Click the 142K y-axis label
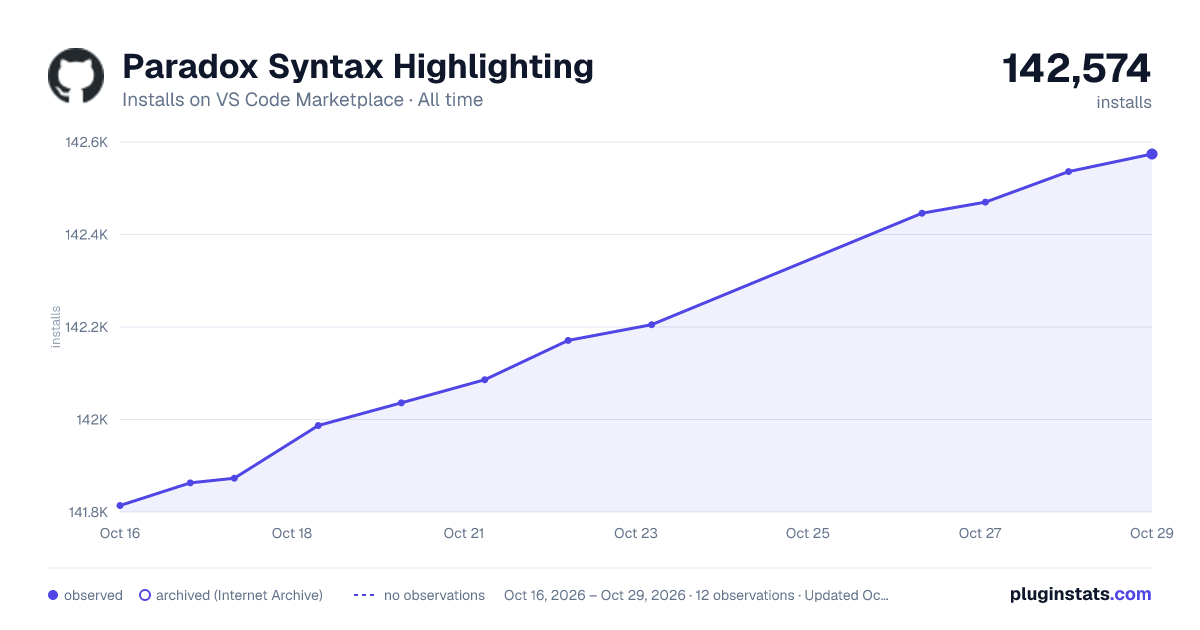The image size is (1200, 630). 92,420
